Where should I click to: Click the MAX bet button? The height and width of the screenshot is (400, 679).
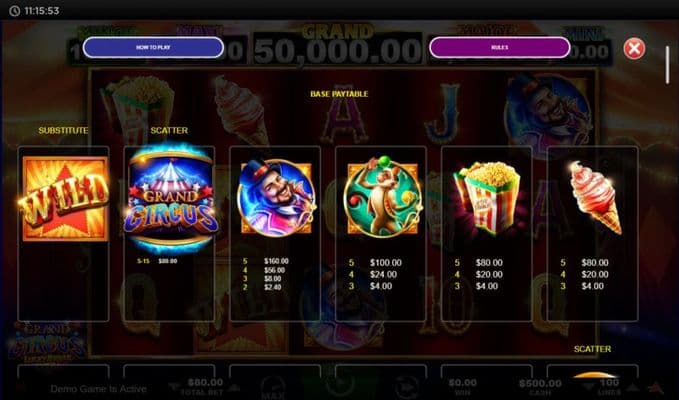point(274,387)
